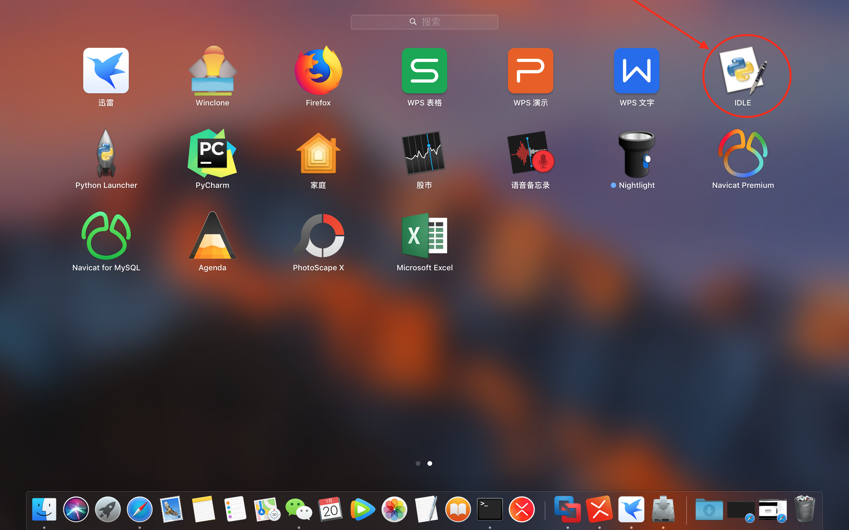Open Mail stamp icon in dock
Screen dimensions: 849x530
(172, 509)
